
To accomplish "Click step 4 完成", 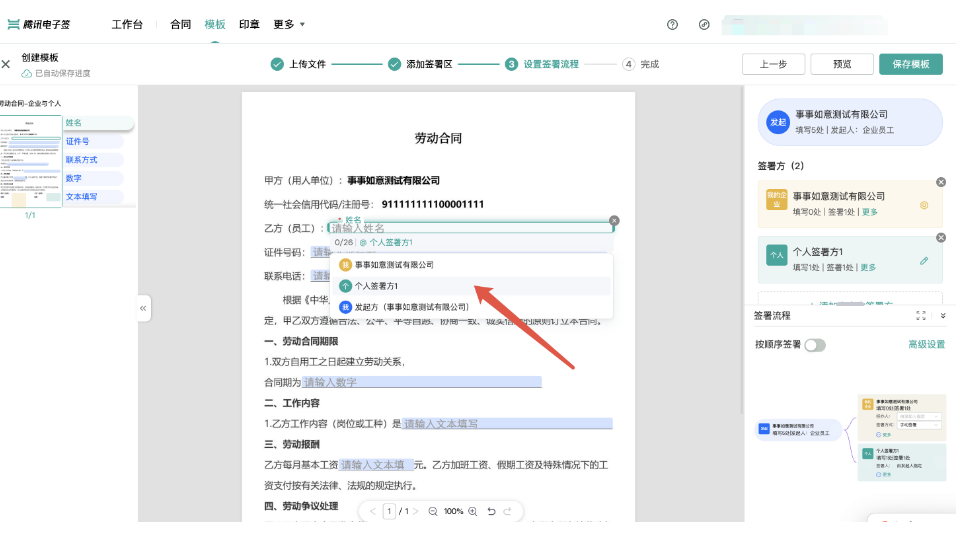I will click(x=640, y=64).
